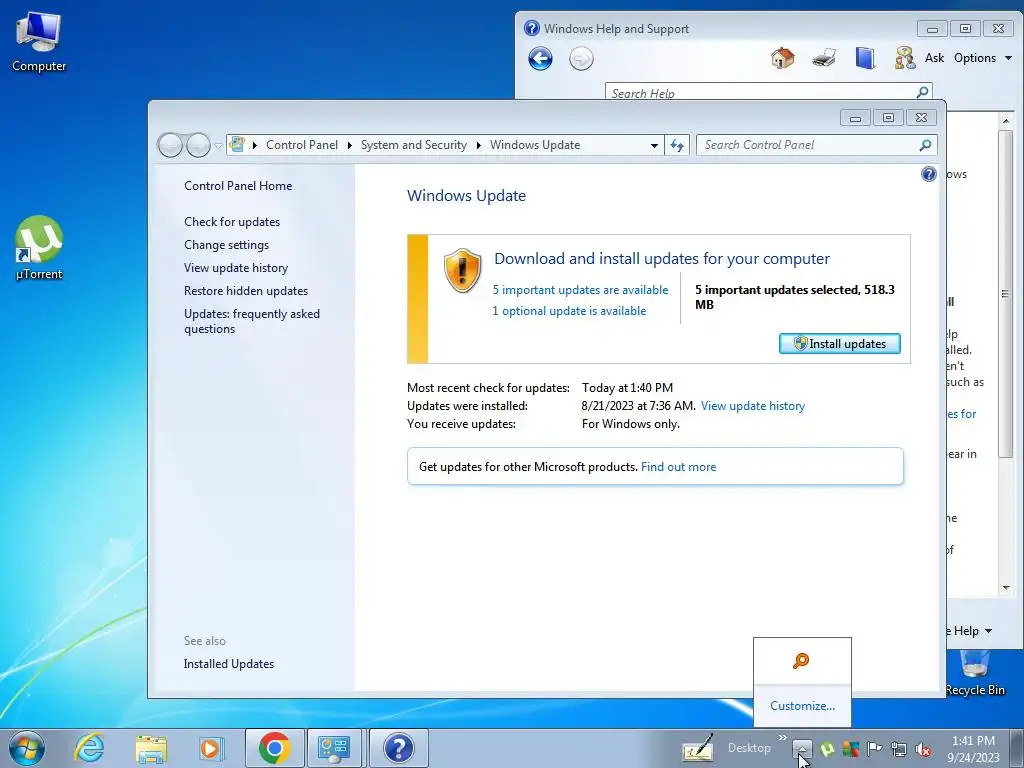Screen dimensions: 1024x768
Task: Click the Windows Update shield warning icon
Action: [x=462, y=270]
